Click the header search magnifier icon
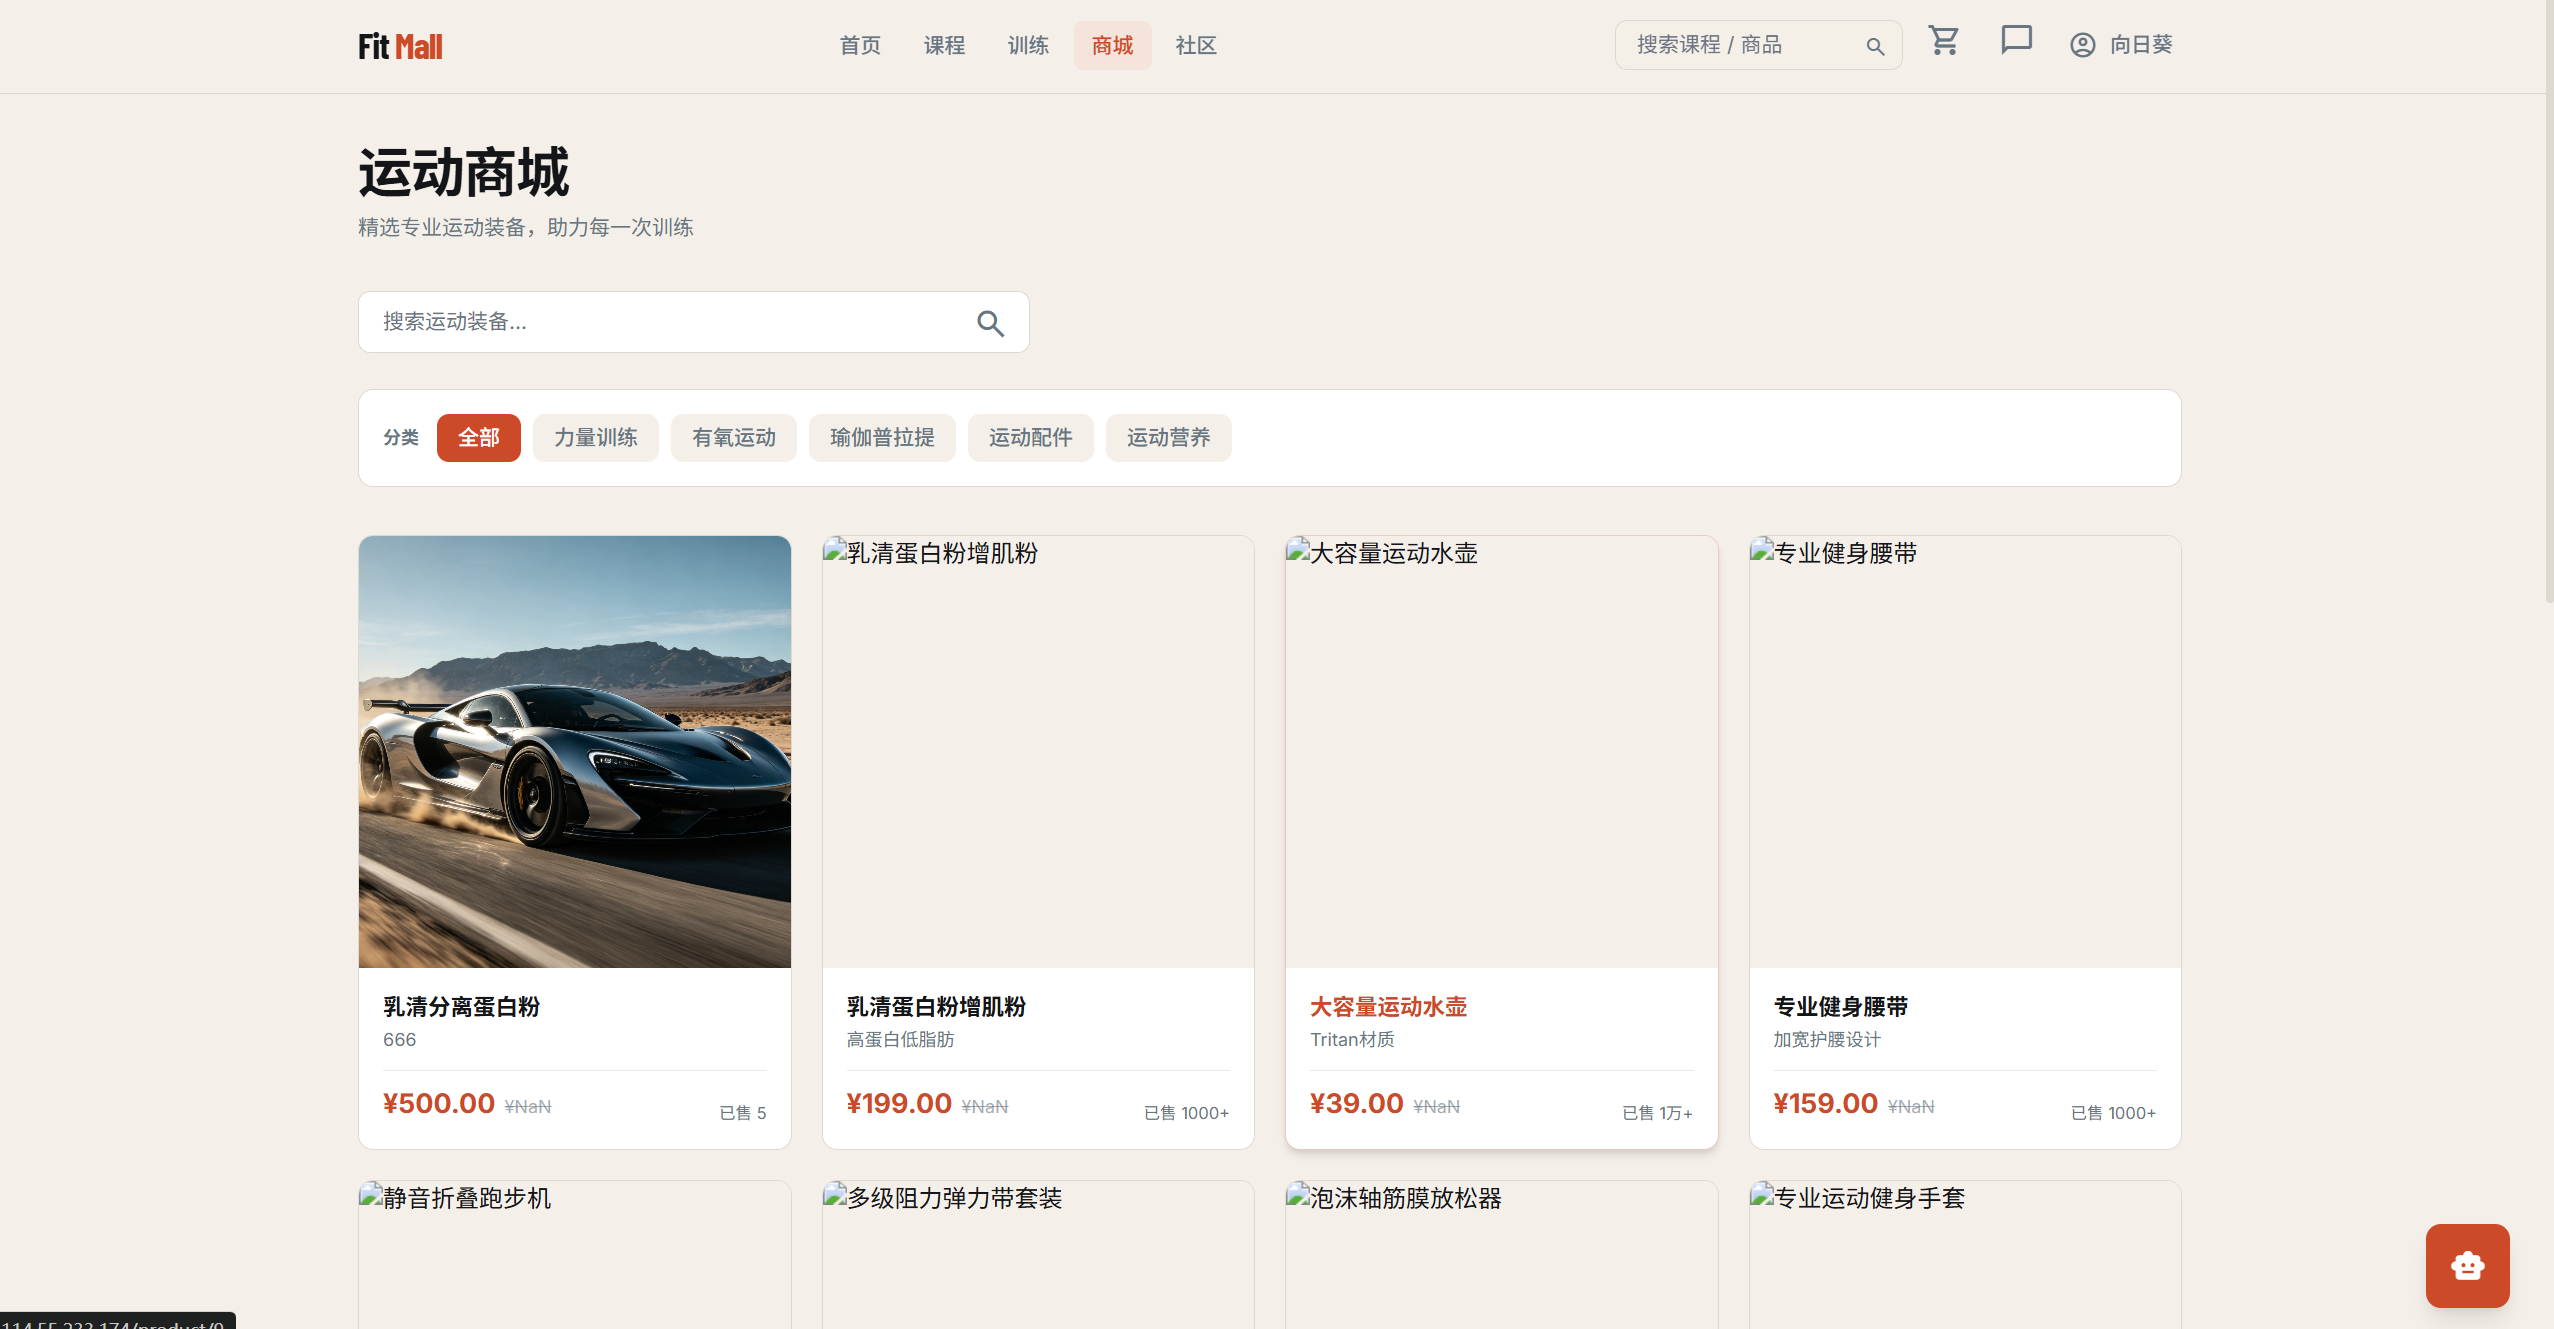 tap(1875, 46)
